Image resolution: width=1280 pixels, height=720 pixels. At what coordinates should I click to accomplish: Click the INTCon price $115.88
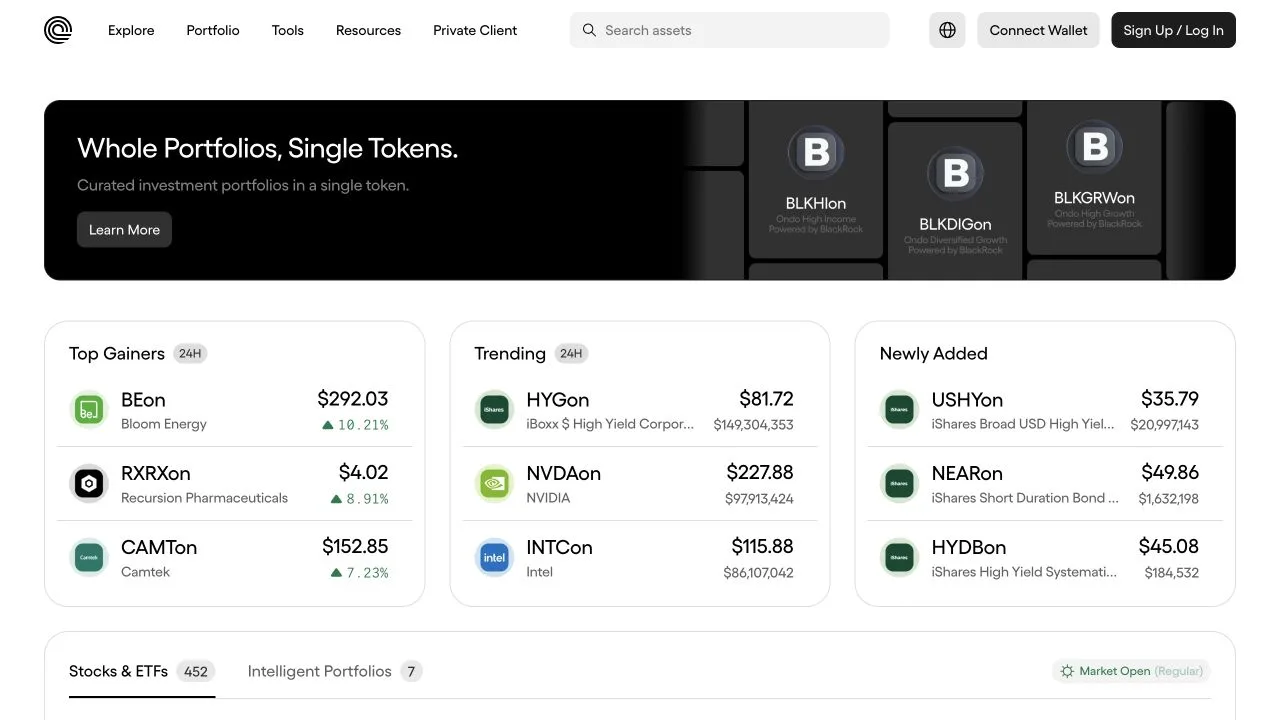(x=762, y=547)
